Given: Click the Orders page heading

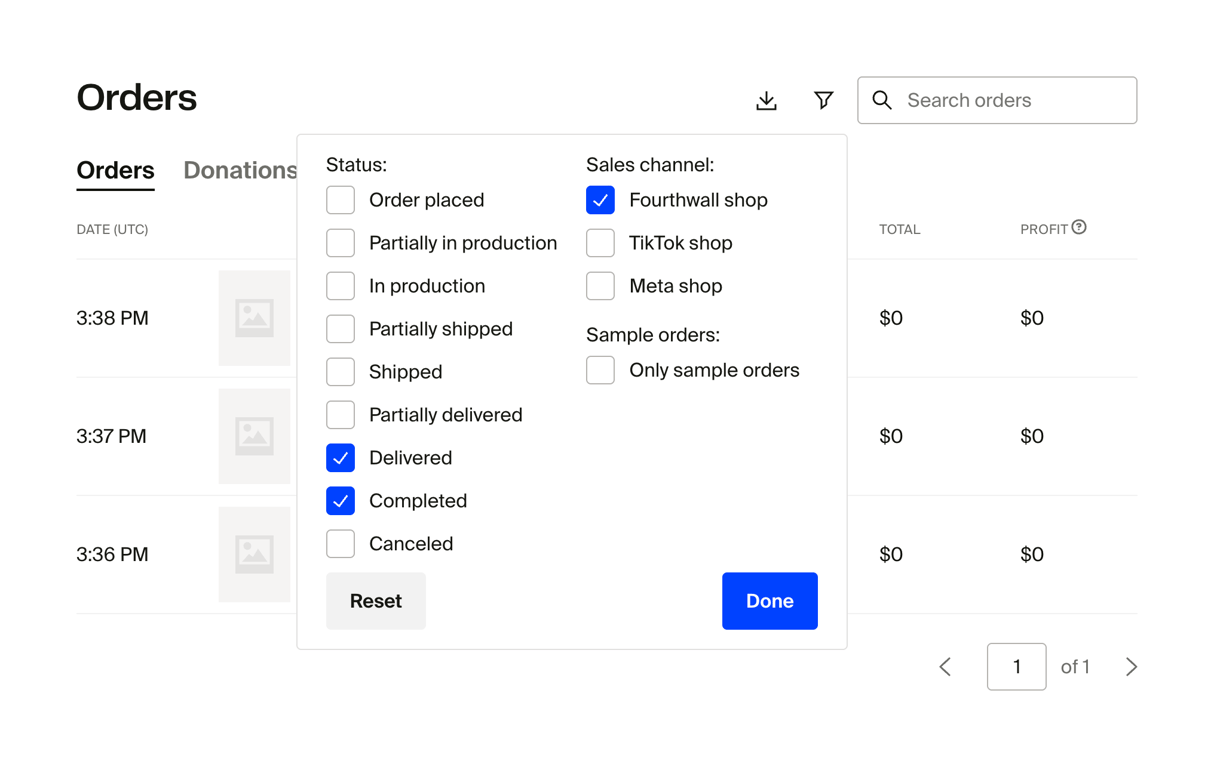Looking at the screenshot, I should click(136, 98).
